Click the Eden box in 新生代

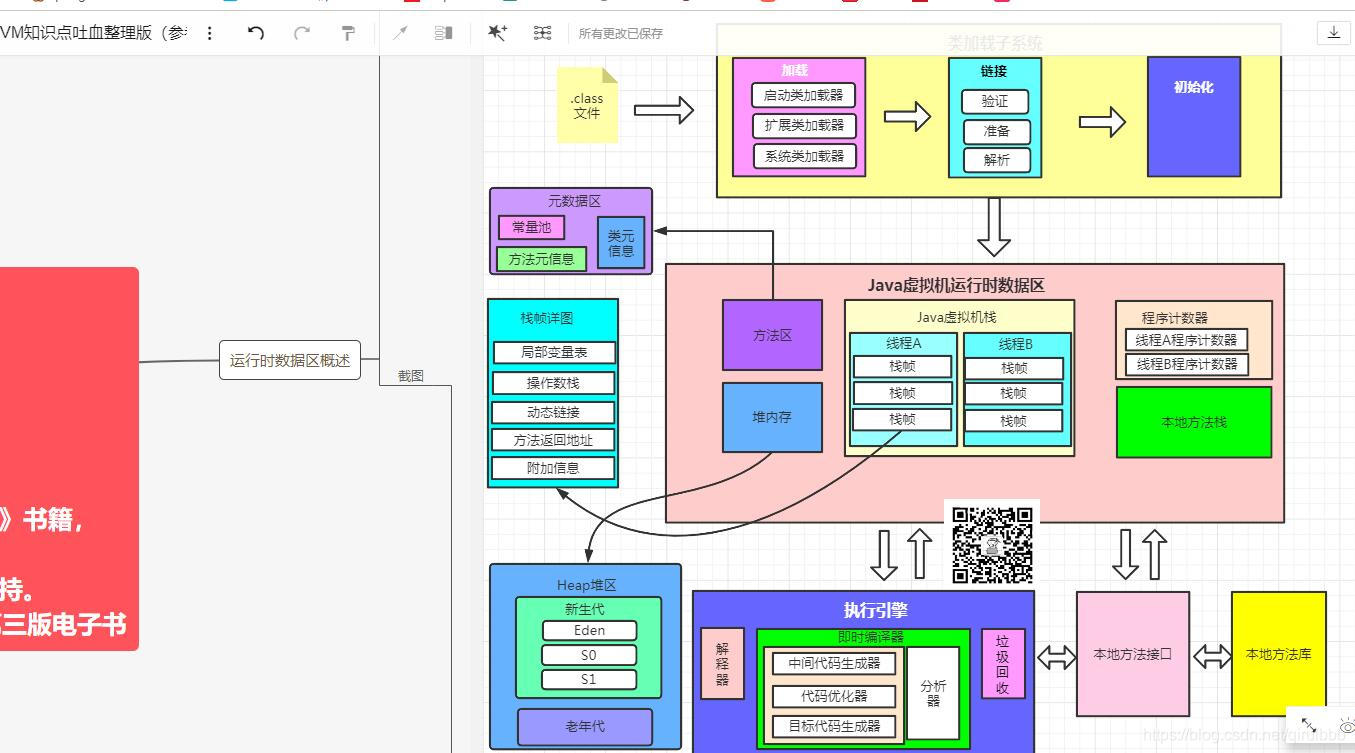(x=589, y=630)
